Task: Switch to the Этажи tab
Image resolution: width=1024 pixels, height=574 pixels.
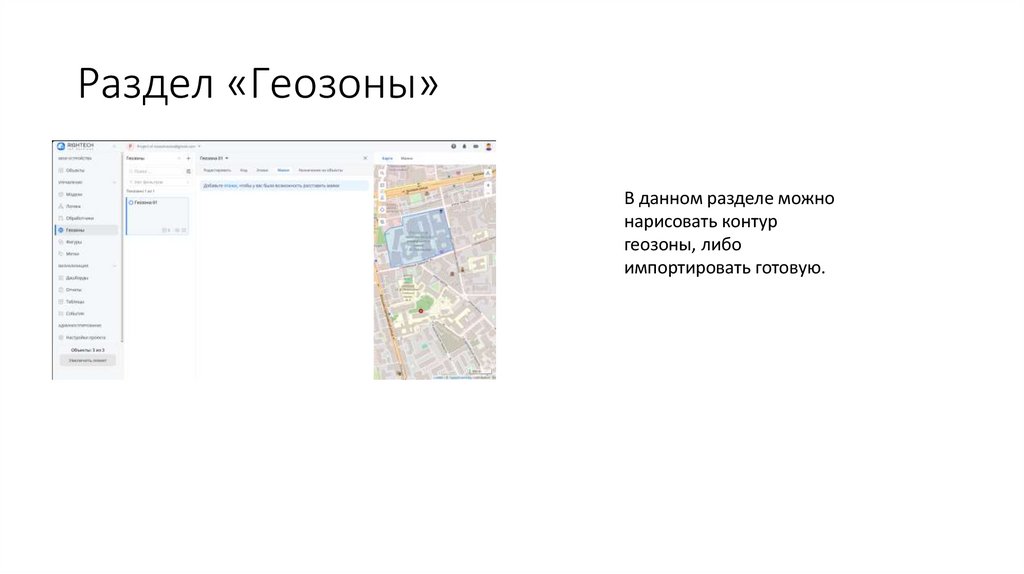Action: click(x=263, y=170)
